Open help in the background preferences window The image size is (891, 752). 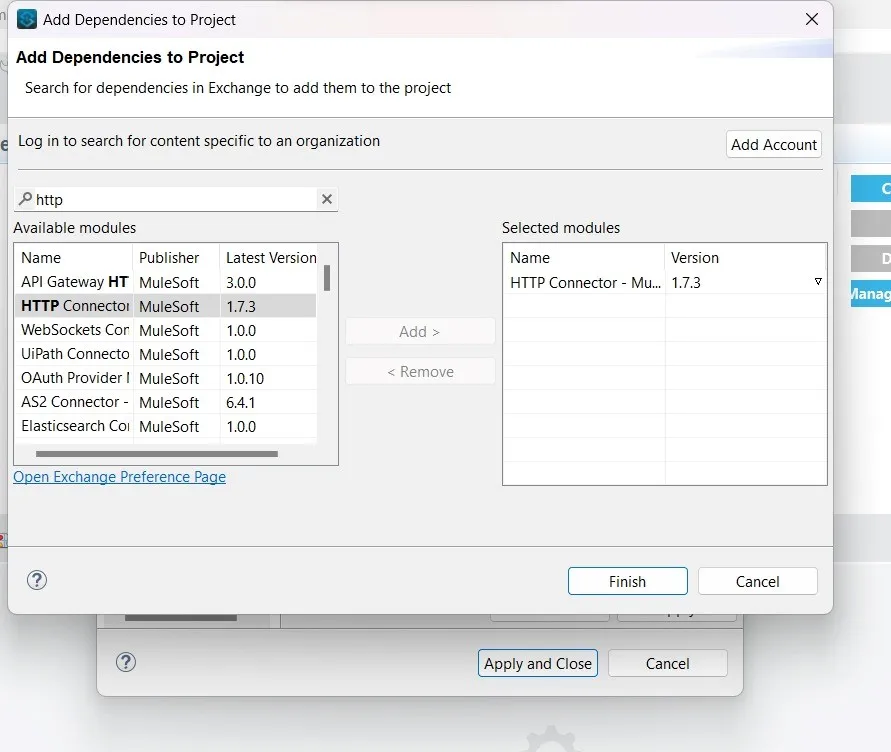[x=126, y=662]
